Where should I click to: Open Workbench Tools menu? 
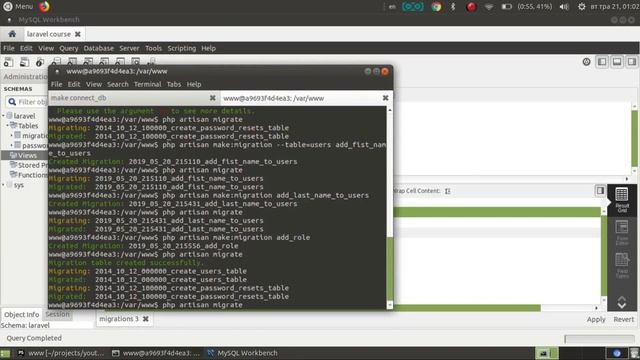click(153, 48)
